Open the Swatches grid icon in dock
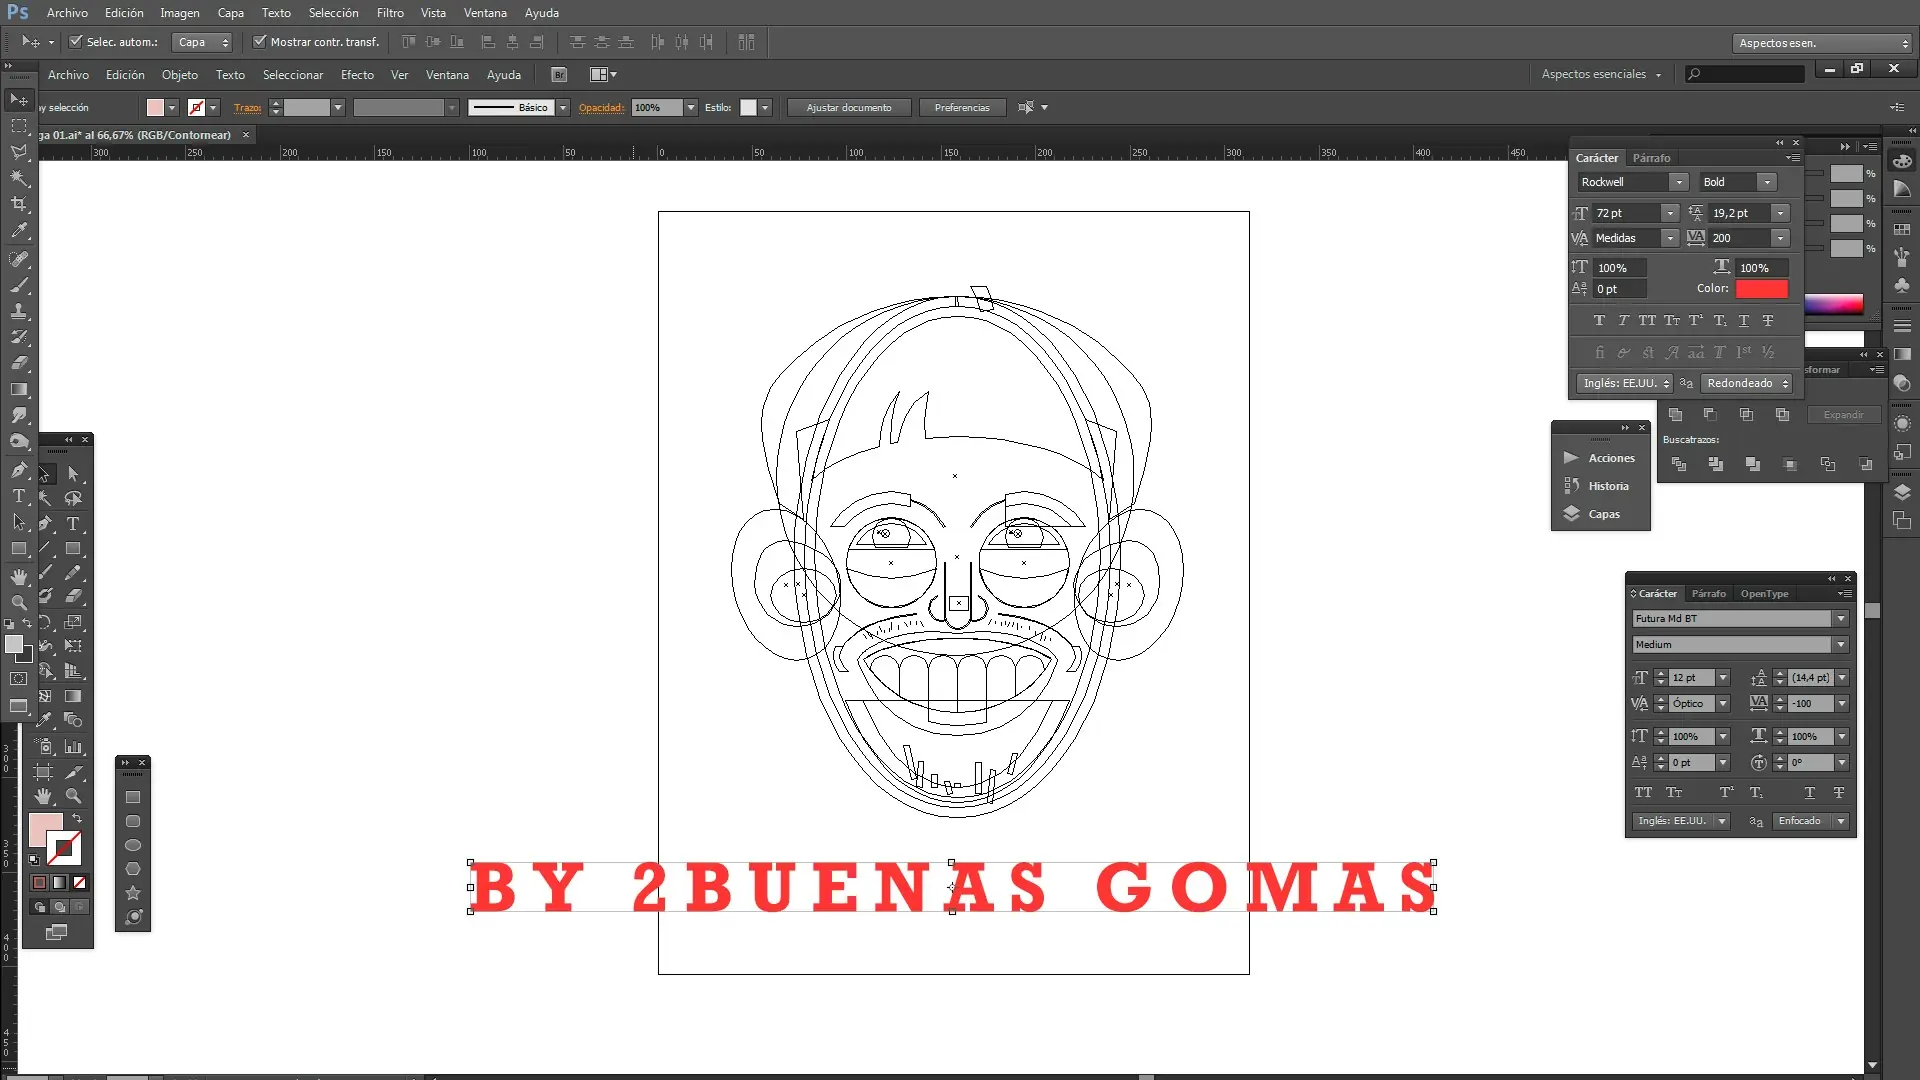Image resolution: width=1920 pixels, height=1080 pixels. [1902, 229]
